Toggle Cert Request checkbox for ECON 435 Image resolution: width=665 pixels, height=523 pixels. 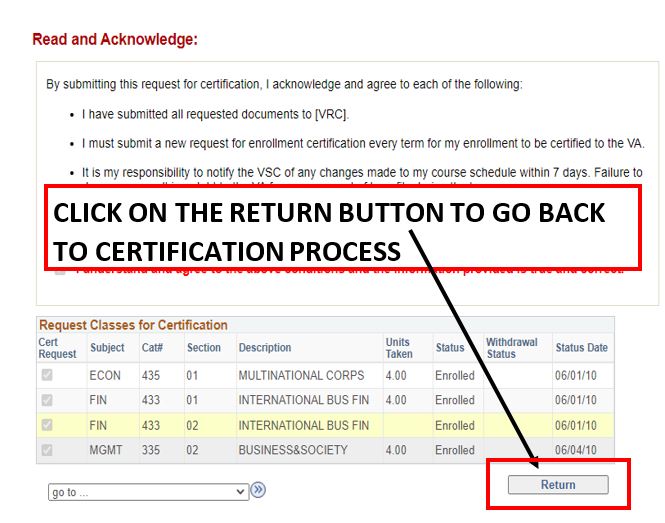point(47,375)
